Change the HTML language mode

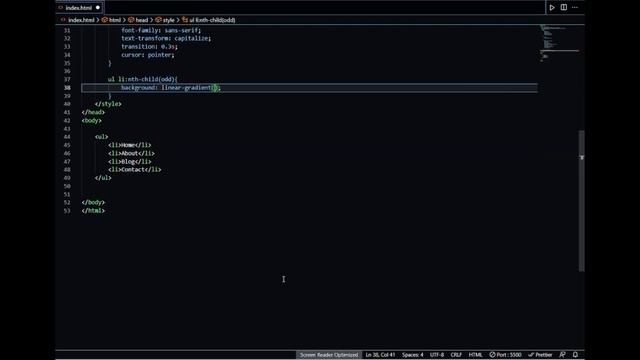[475, 355]
